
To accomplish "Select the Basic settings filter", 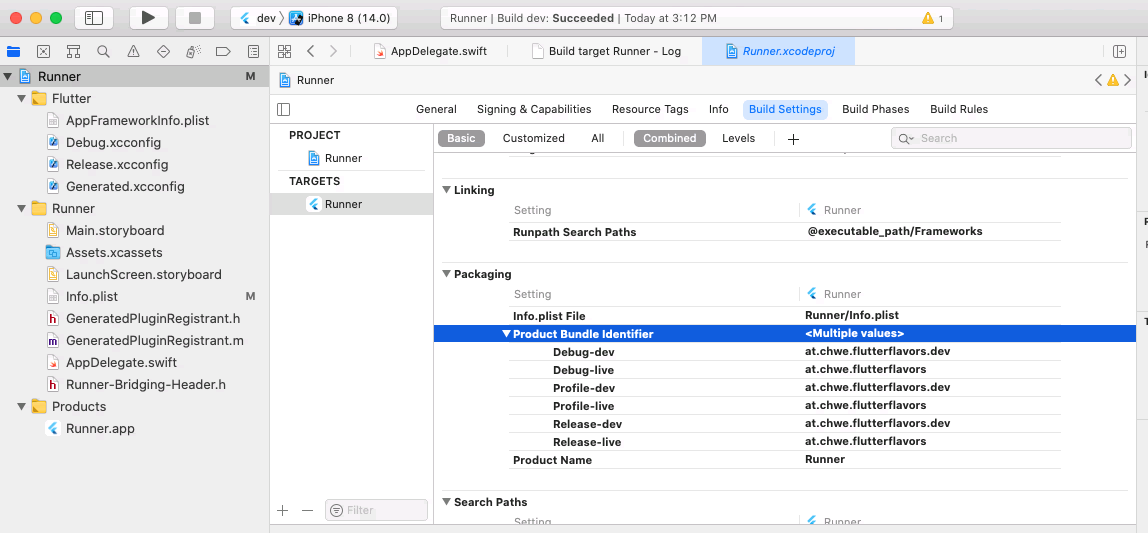I will 461,138.
